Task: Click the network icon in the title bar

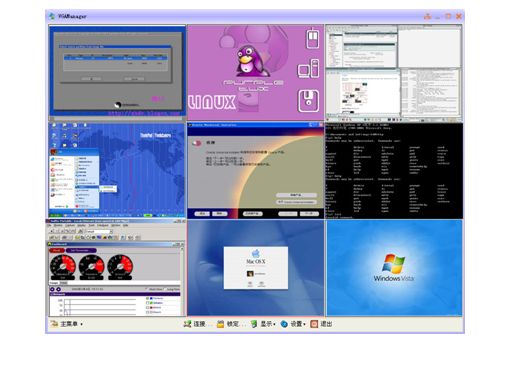Action: [427, 16]
